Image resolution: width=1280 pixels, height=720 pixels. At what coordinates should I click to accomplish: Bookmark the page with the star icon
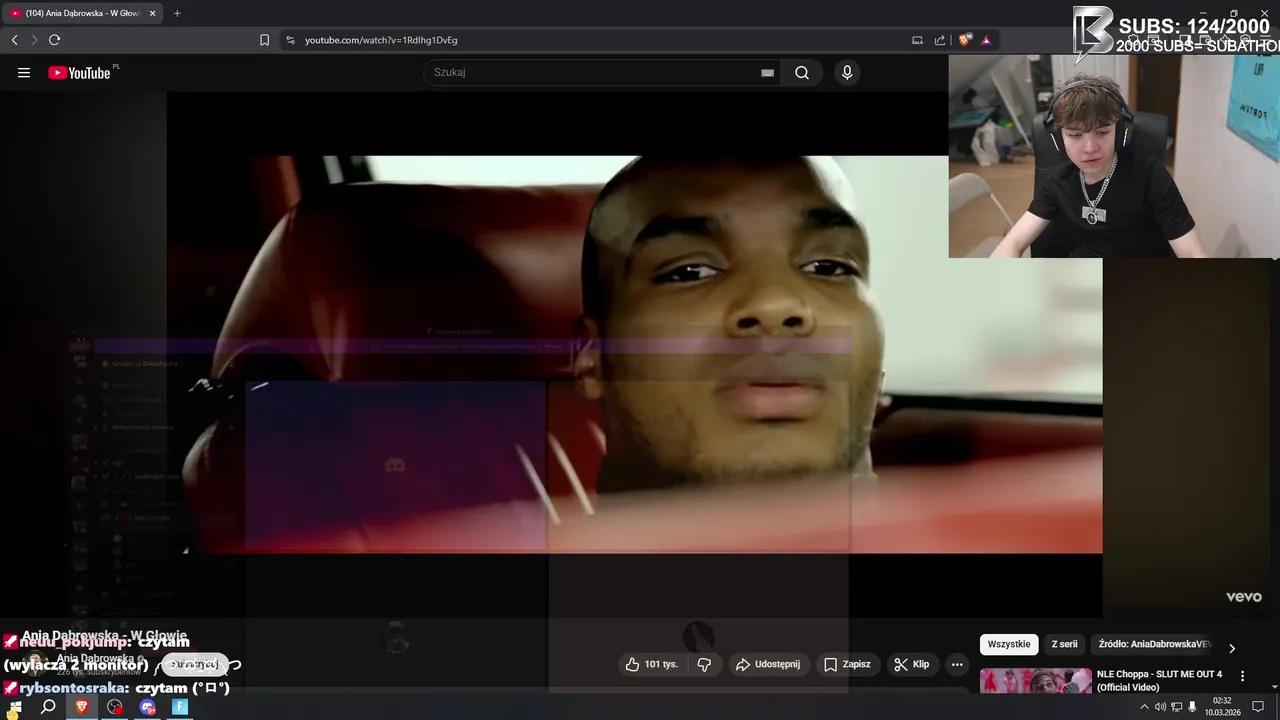click(263, 40)
